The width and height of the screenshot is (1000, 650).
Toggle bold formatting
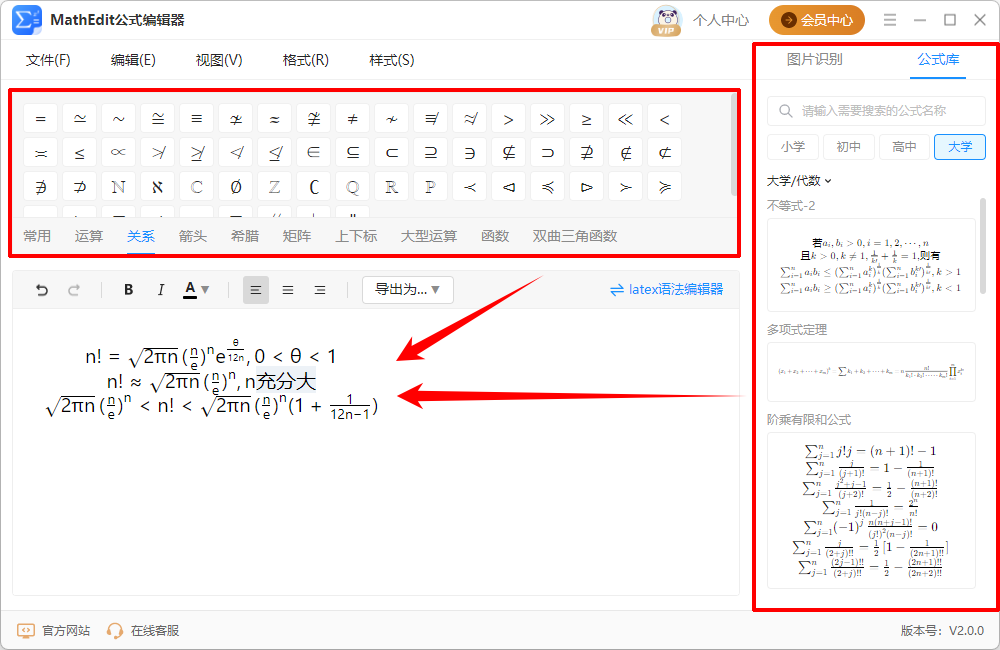(129, 290)
